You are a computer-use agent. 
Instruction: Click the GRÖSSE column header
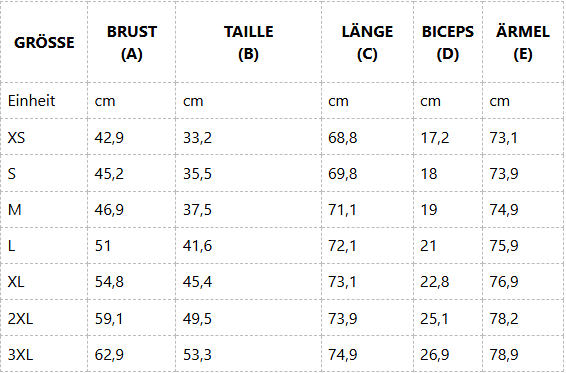44,43
